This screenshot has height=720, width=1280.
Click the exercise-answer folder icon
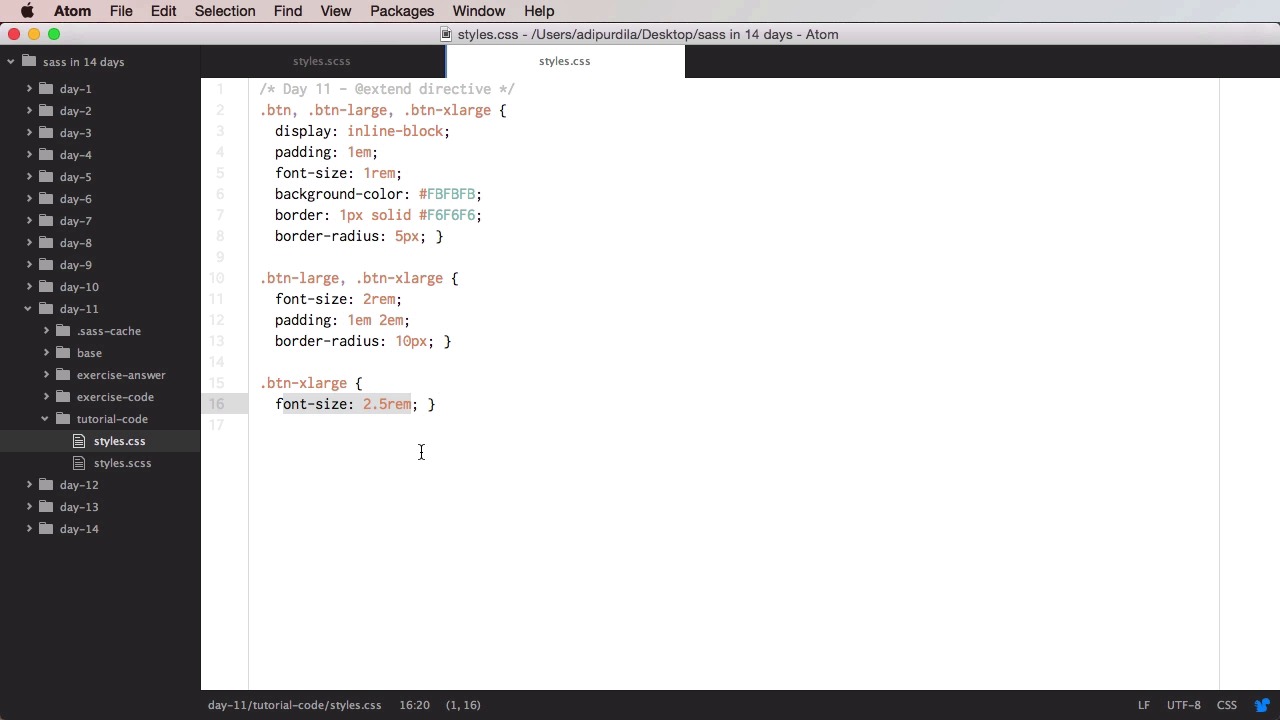(x=63, y=375)
